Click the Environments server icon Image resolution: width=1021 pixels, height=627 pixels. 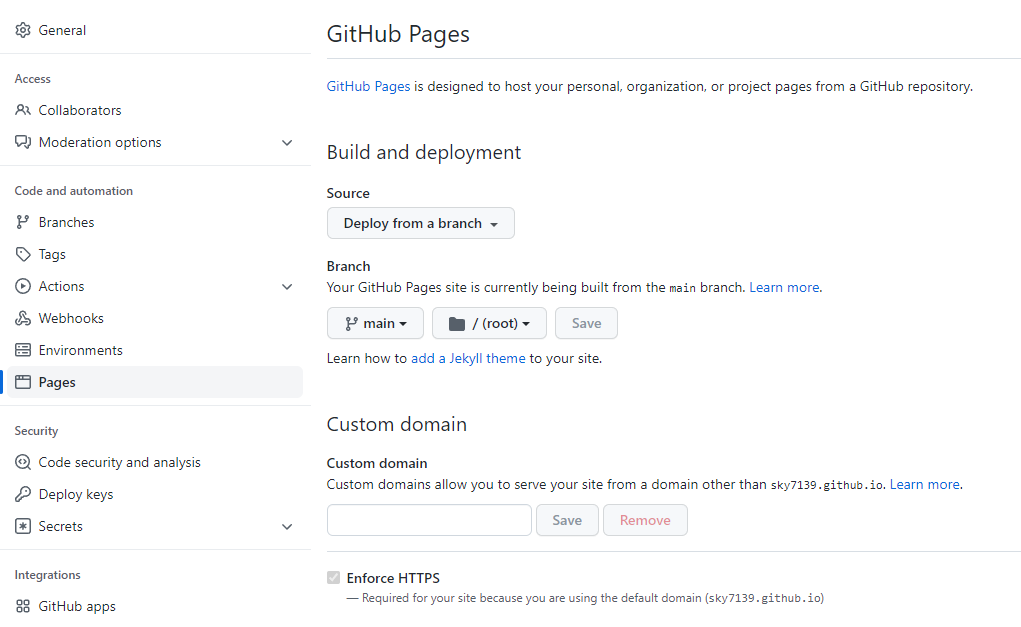click(x=23, y=350)
